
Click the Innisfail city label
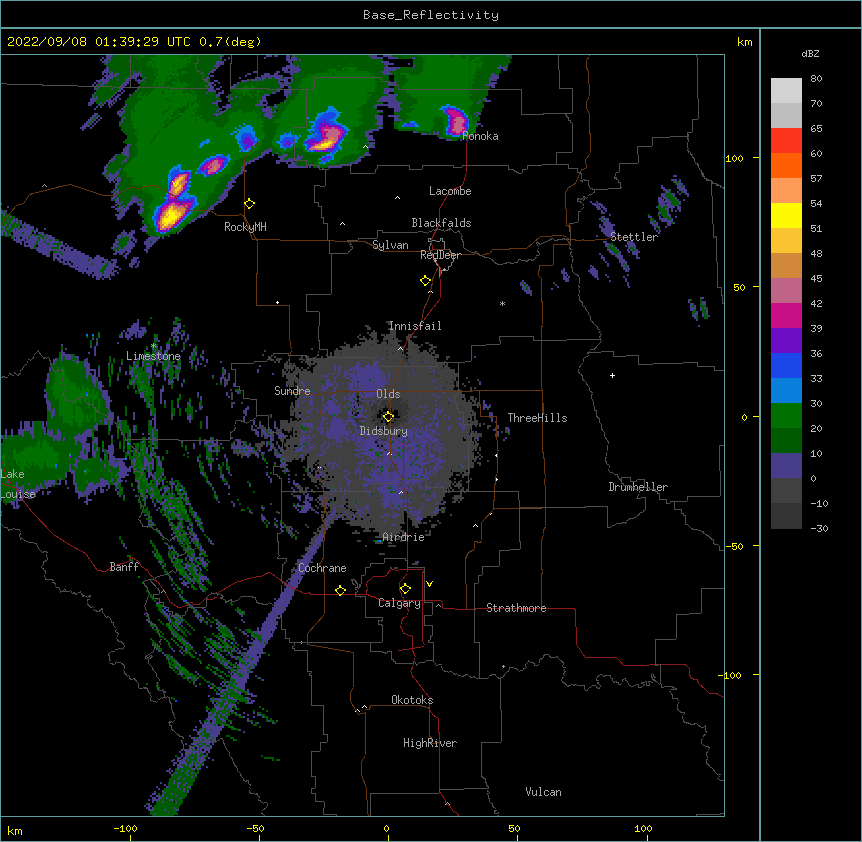pos(415,326)
